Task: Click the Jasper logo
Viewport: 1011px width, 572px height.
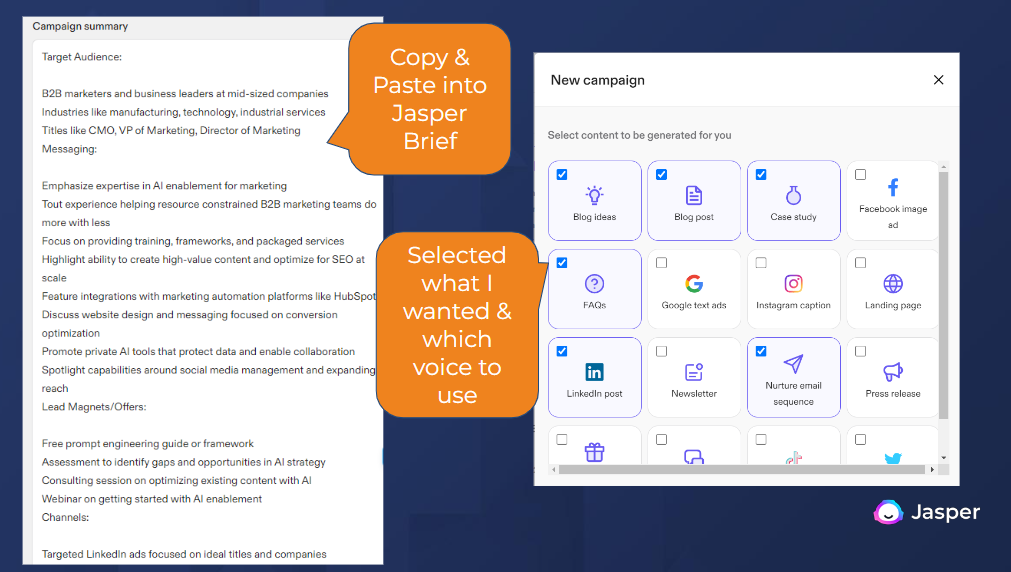Action: [927, 512]
